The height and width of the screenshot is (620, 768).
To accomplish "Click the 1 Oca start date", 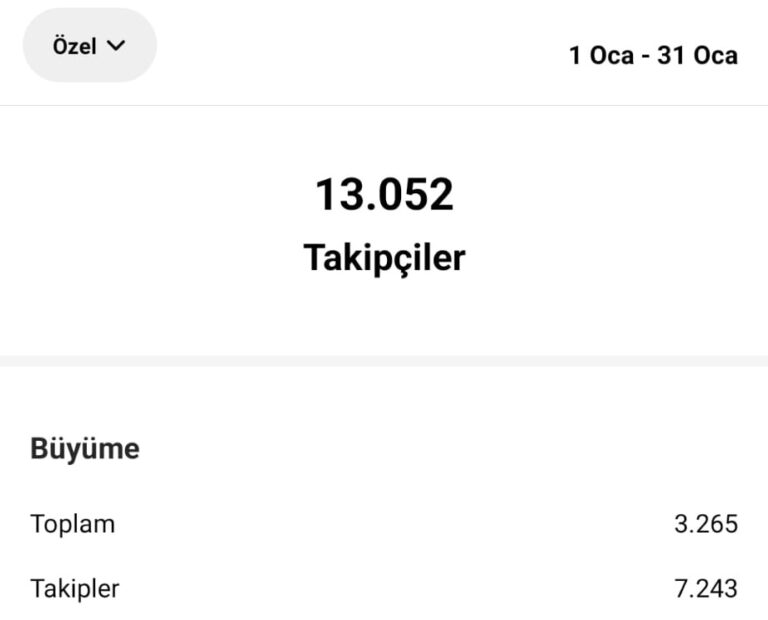I will tap(602, 55).
